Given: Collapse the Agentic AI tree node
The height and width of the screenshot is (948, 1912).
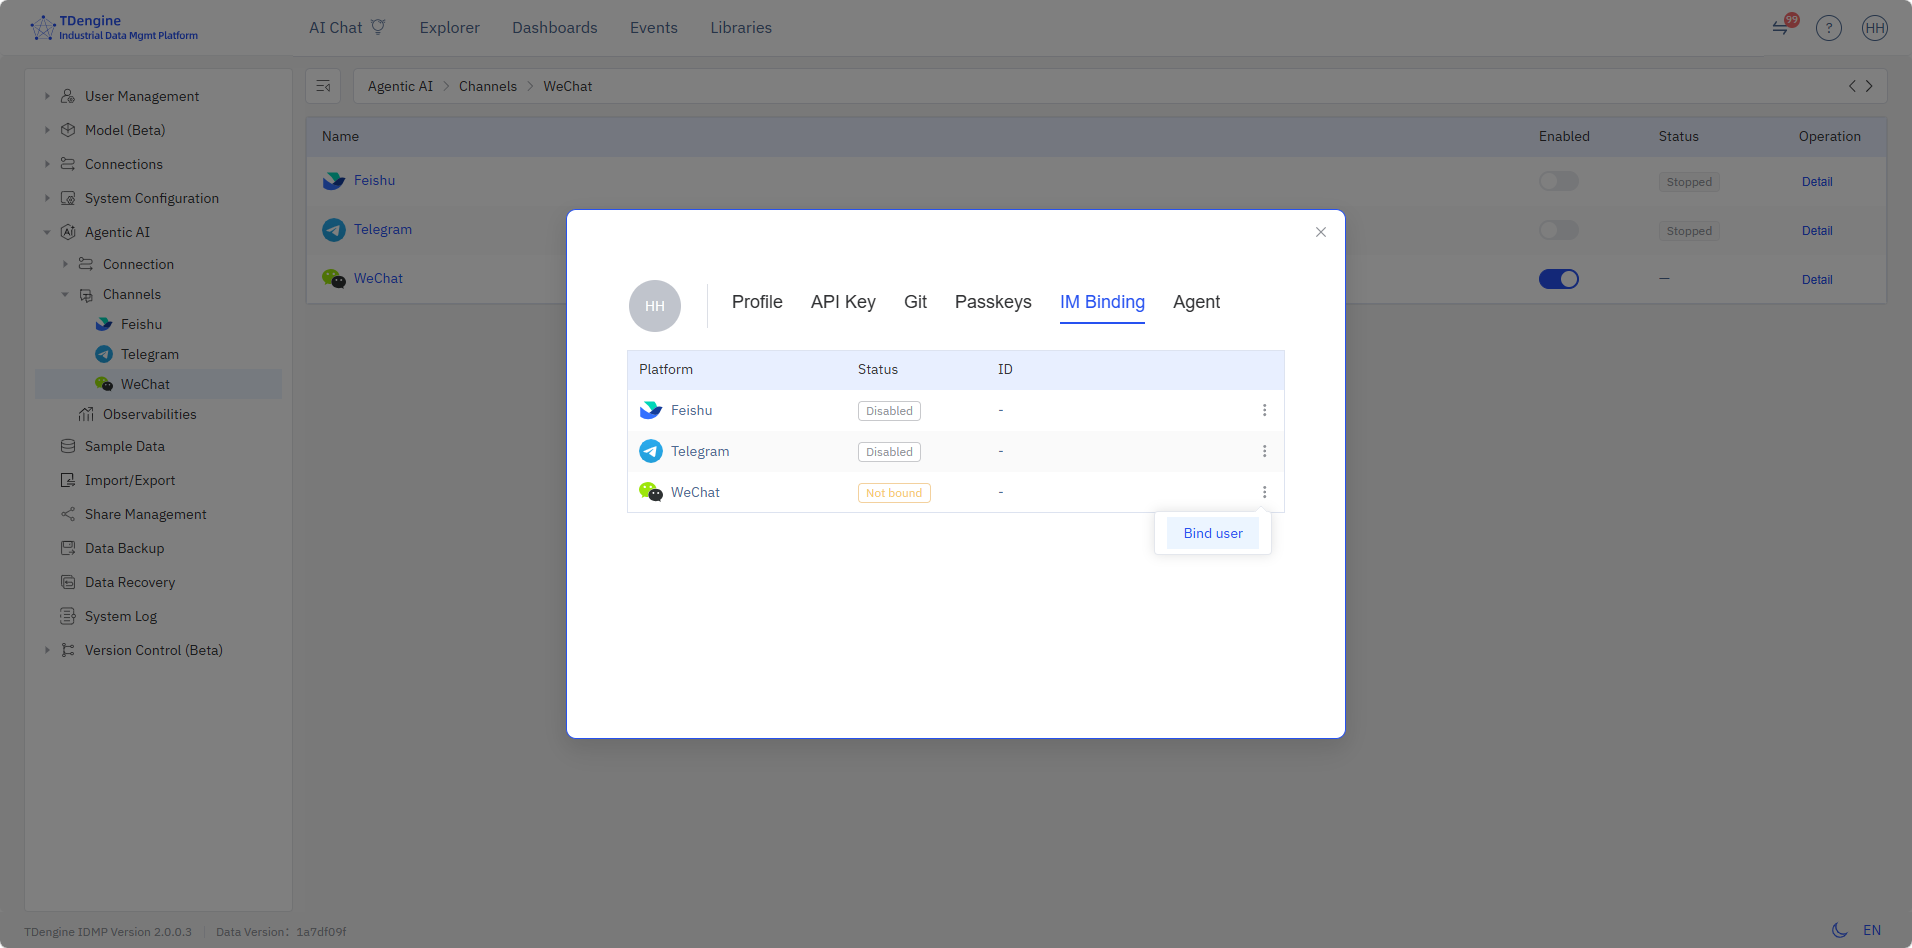Looking at the screenshot, I should click(47, 232).
